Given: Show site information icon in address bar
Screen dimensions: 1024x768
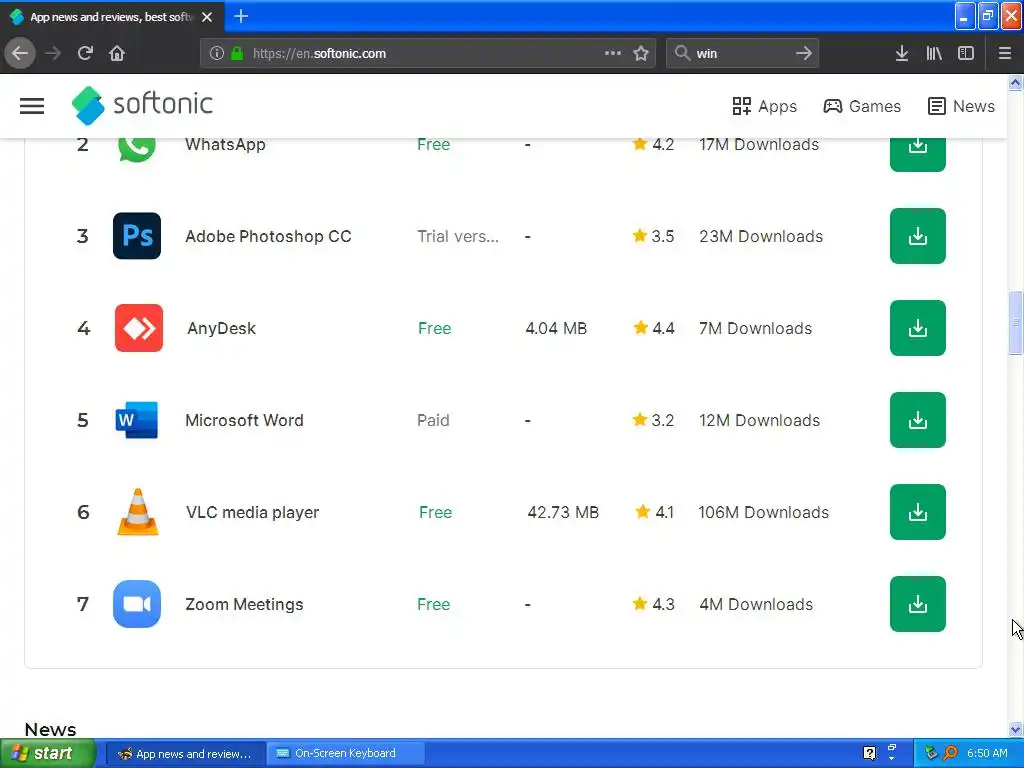Looking at the screenshot, I should tap(217, 54).
